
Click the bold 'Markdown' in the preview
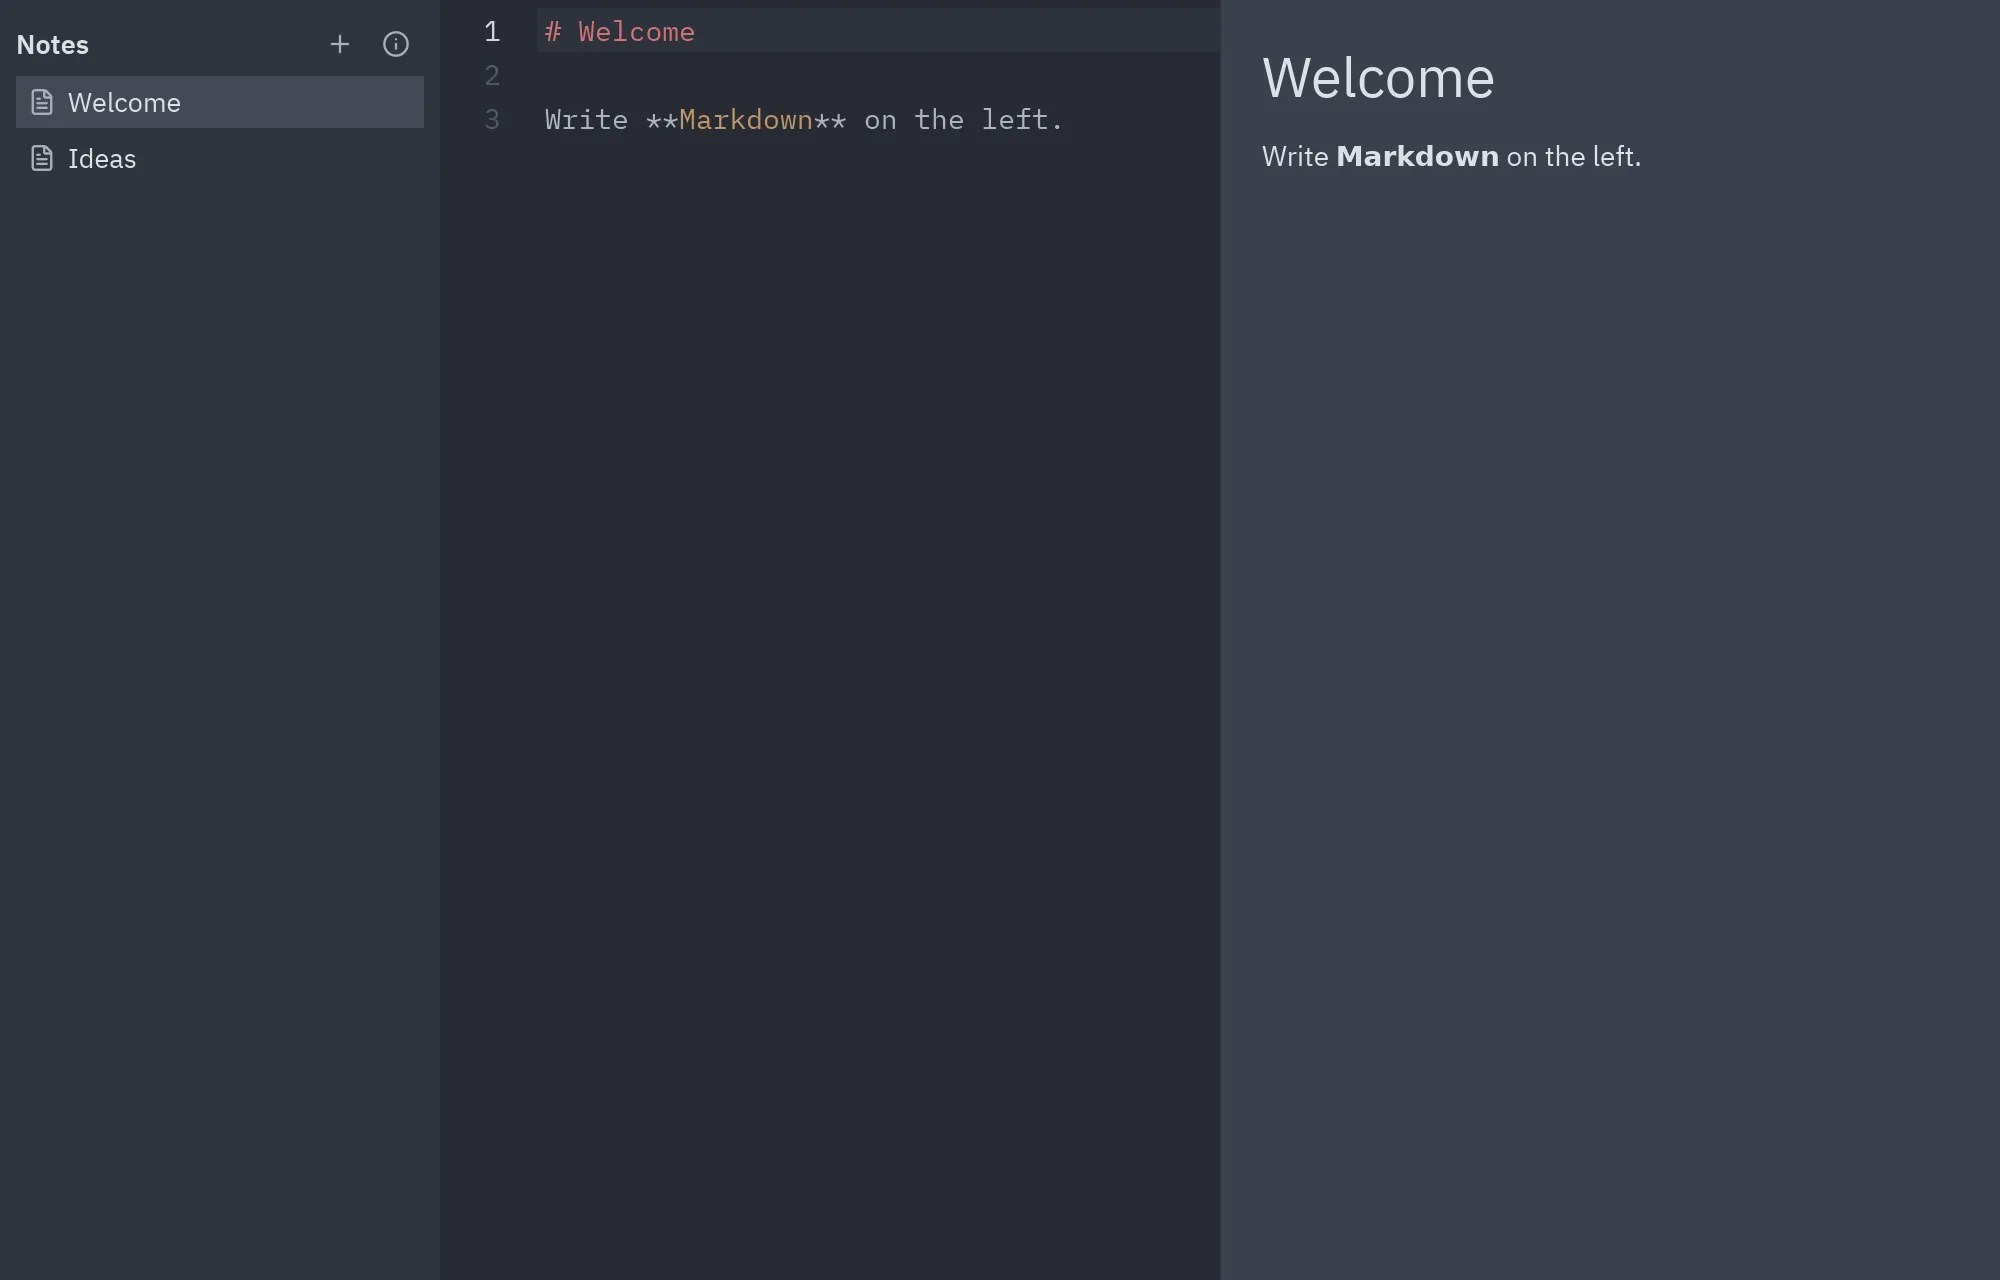click(x=1417, y=156)
